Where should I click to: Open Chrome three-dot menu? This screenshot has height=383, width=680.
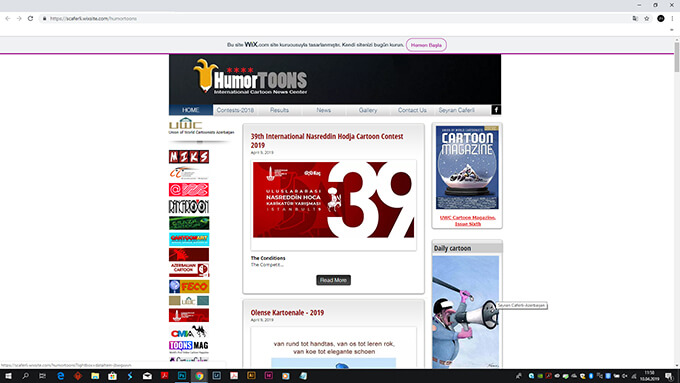tap(672, 19)
